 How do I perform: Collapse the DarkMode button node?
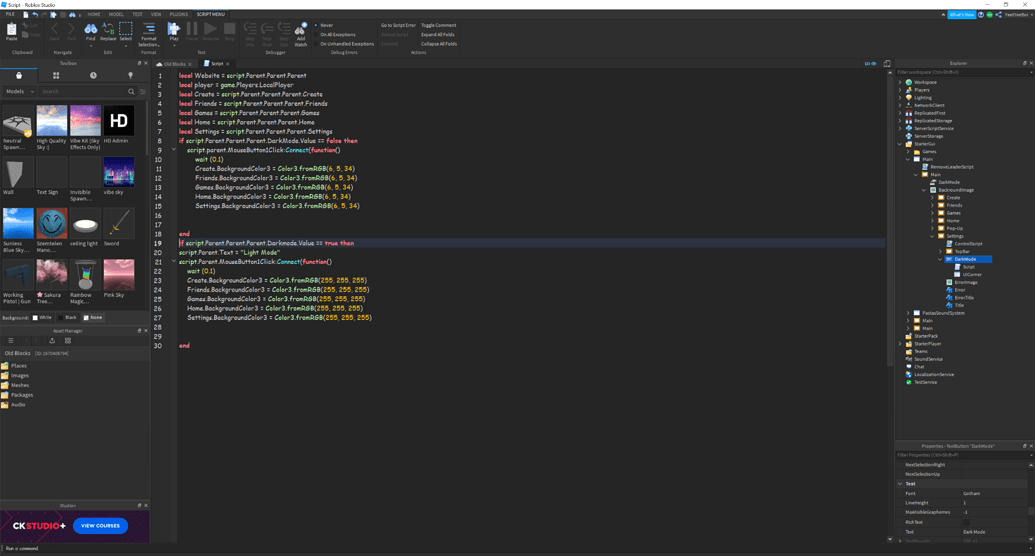(941, 260)
